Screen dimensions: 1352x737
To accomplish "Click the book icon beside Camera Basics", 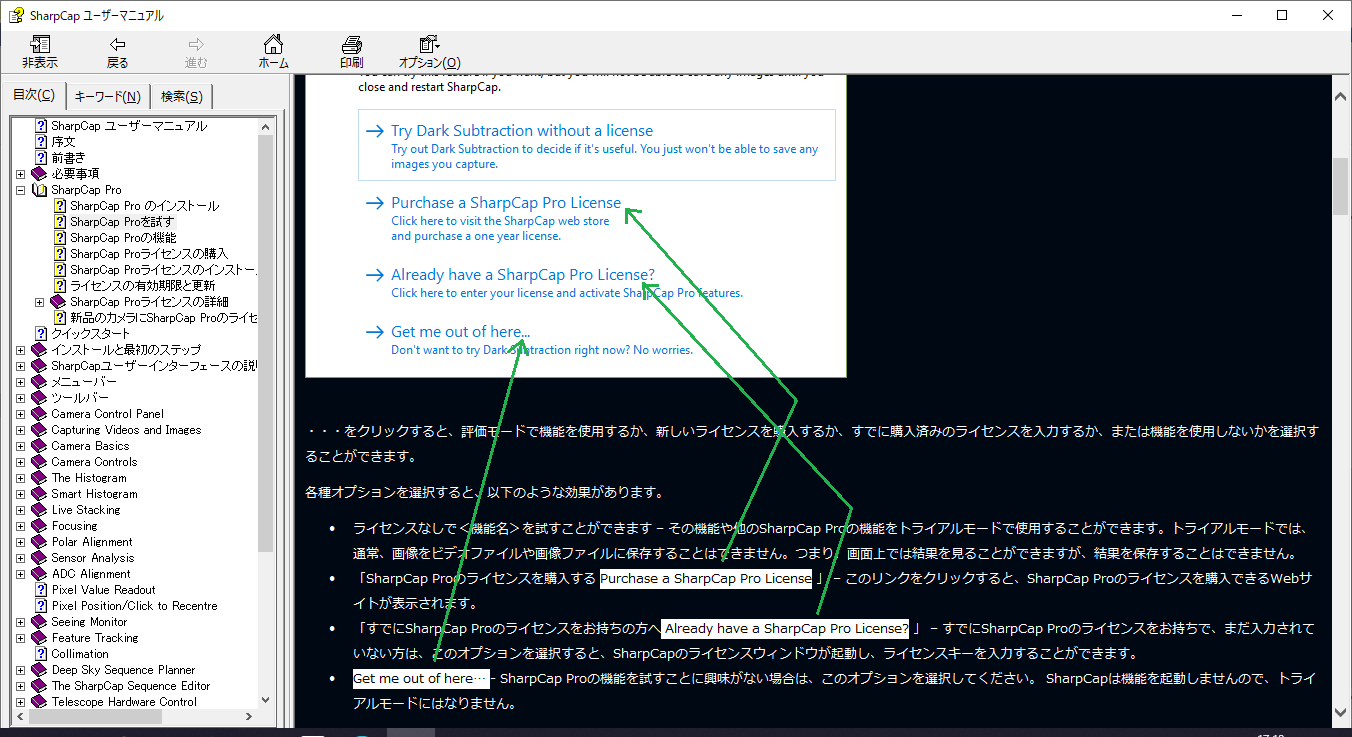I will point(40,446).
